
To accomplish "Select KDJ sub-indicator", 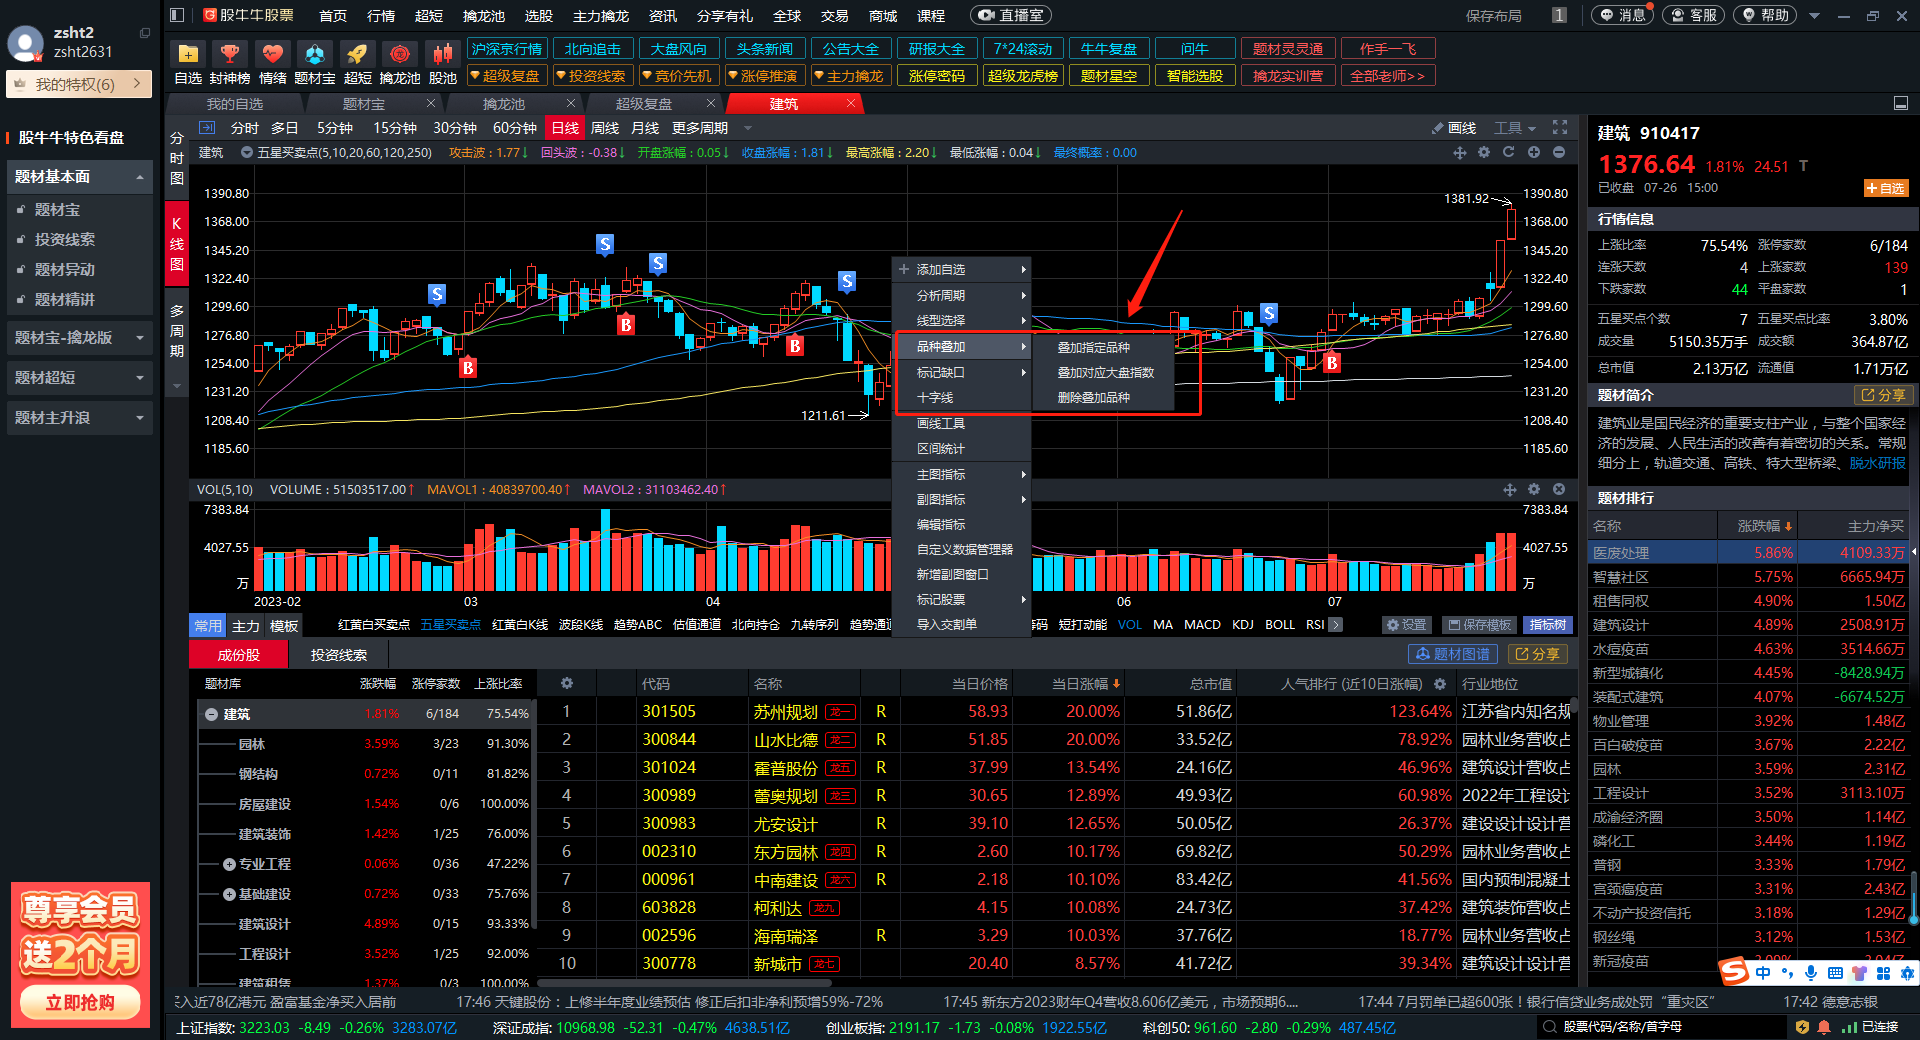I will pyautogui.click(x=1243, y=624).
